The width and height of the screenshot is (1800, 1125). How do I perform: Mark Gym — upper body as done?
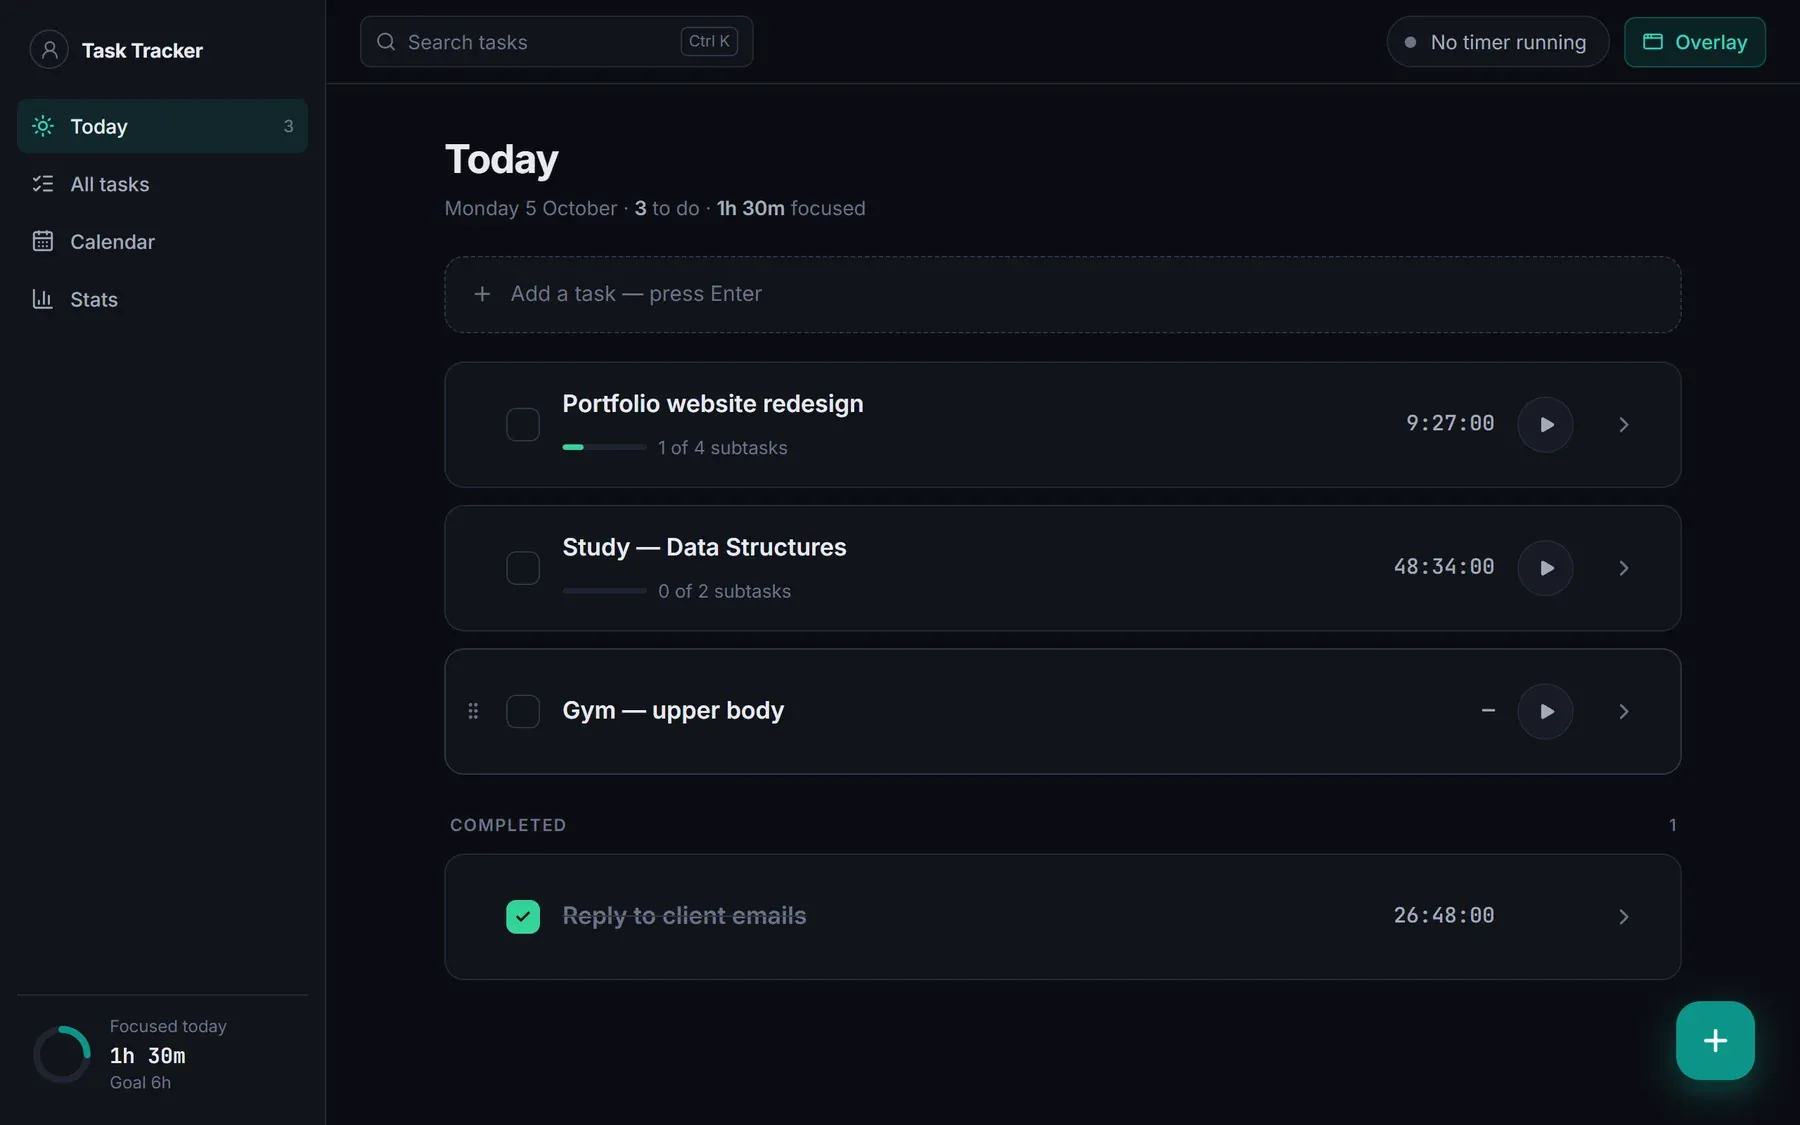click(x=523, y=711)
